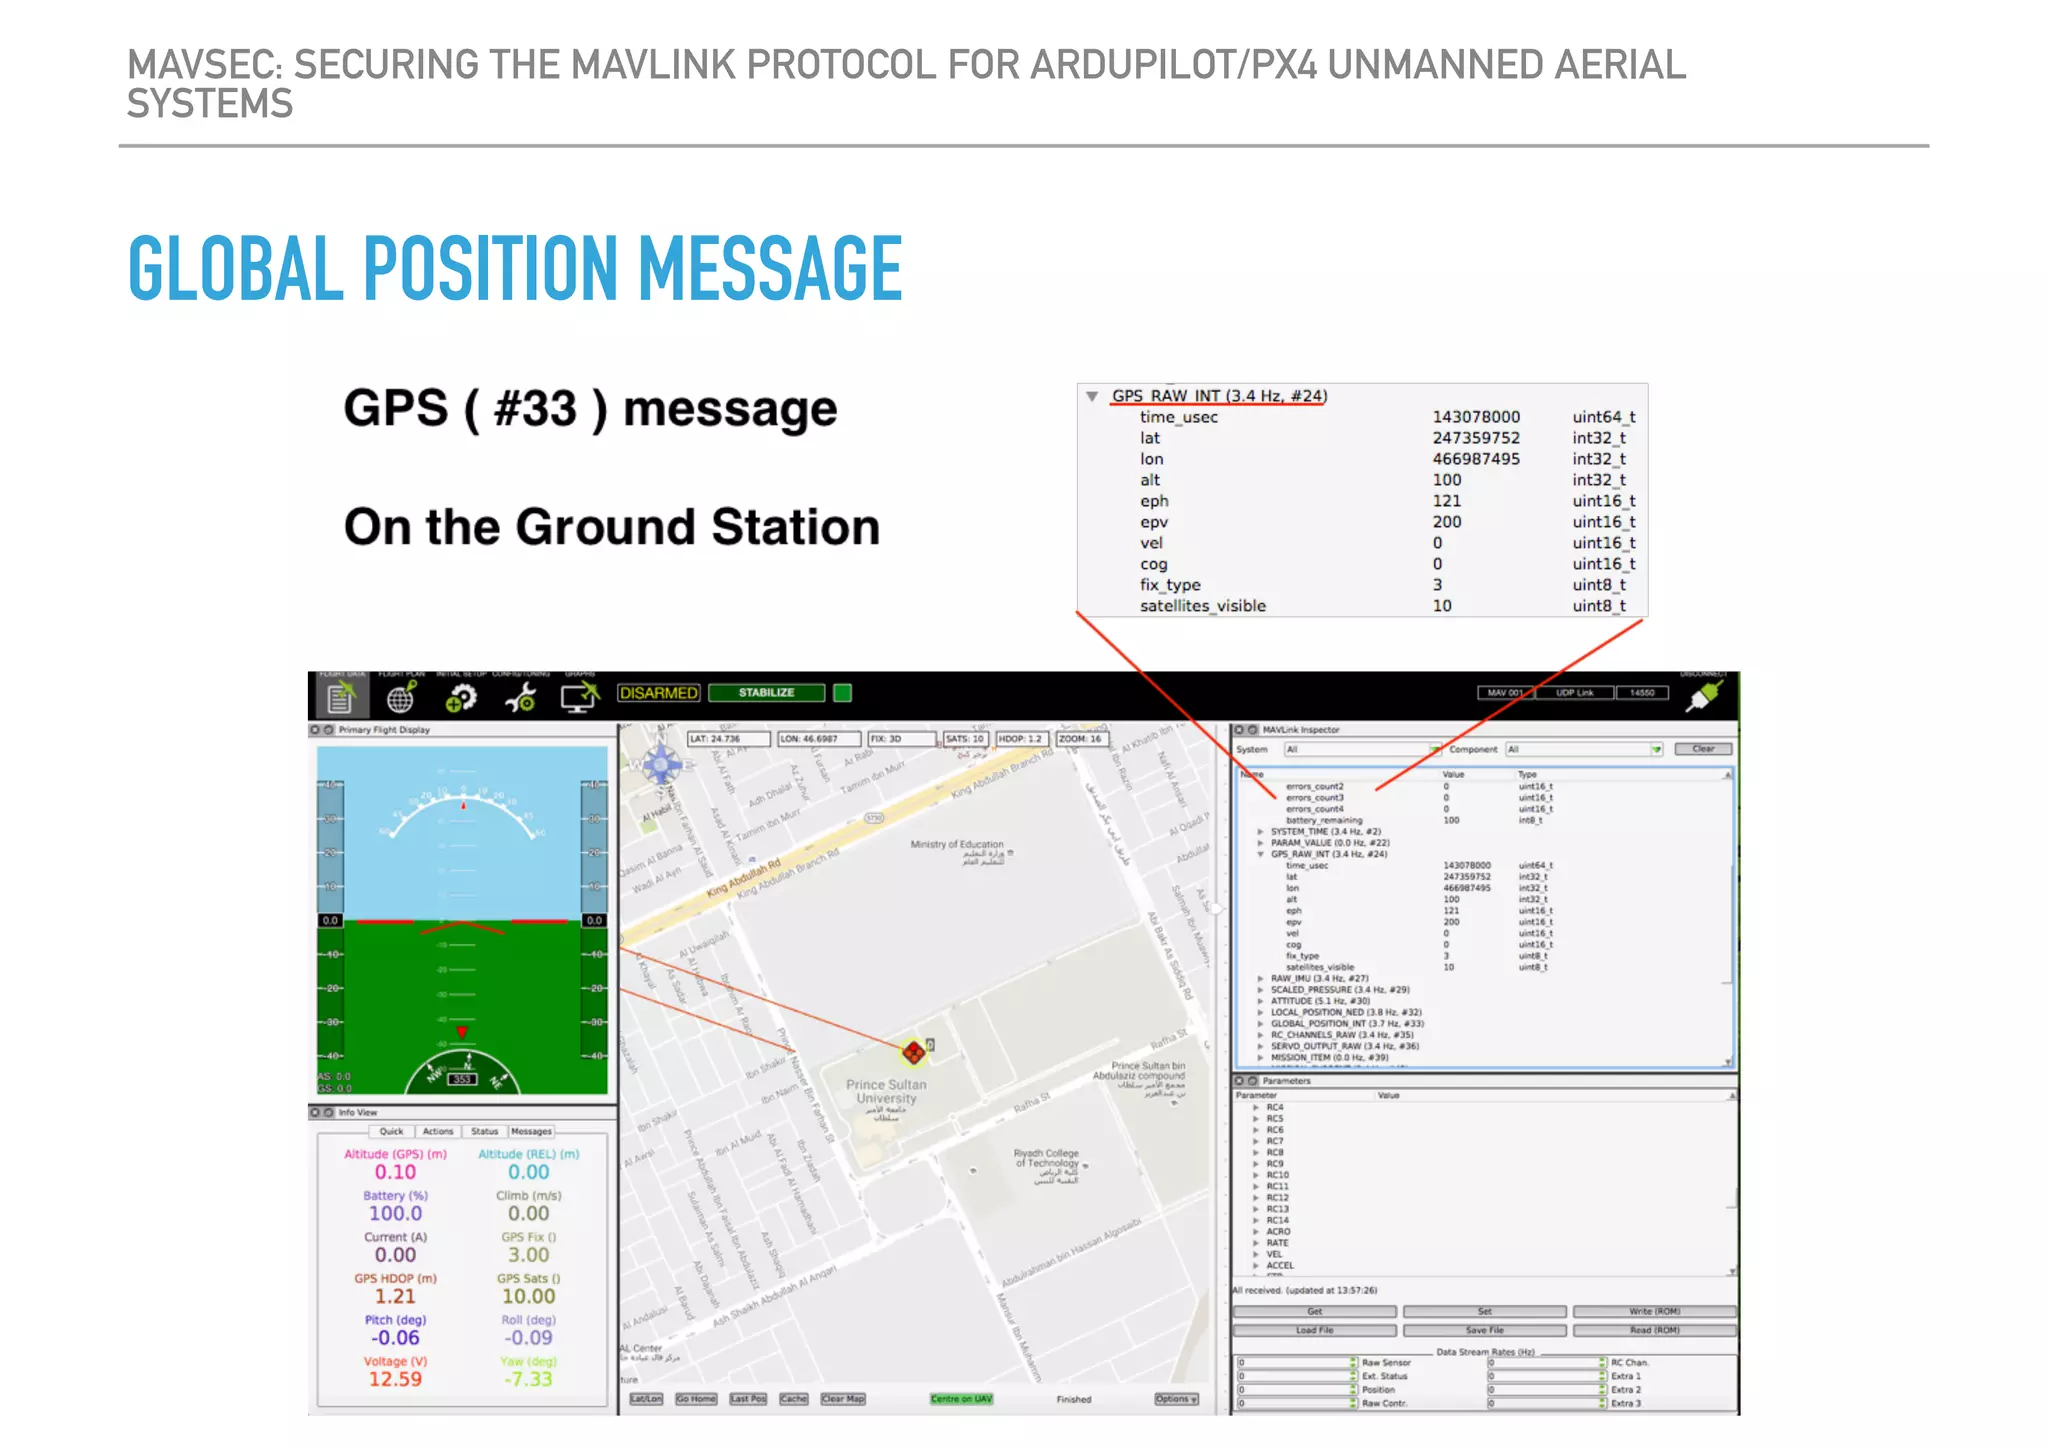The height and width of the screenshot is (1448, 2048).
Task: Open the Config/Tuning wrench icon
Action: point(520,697)
